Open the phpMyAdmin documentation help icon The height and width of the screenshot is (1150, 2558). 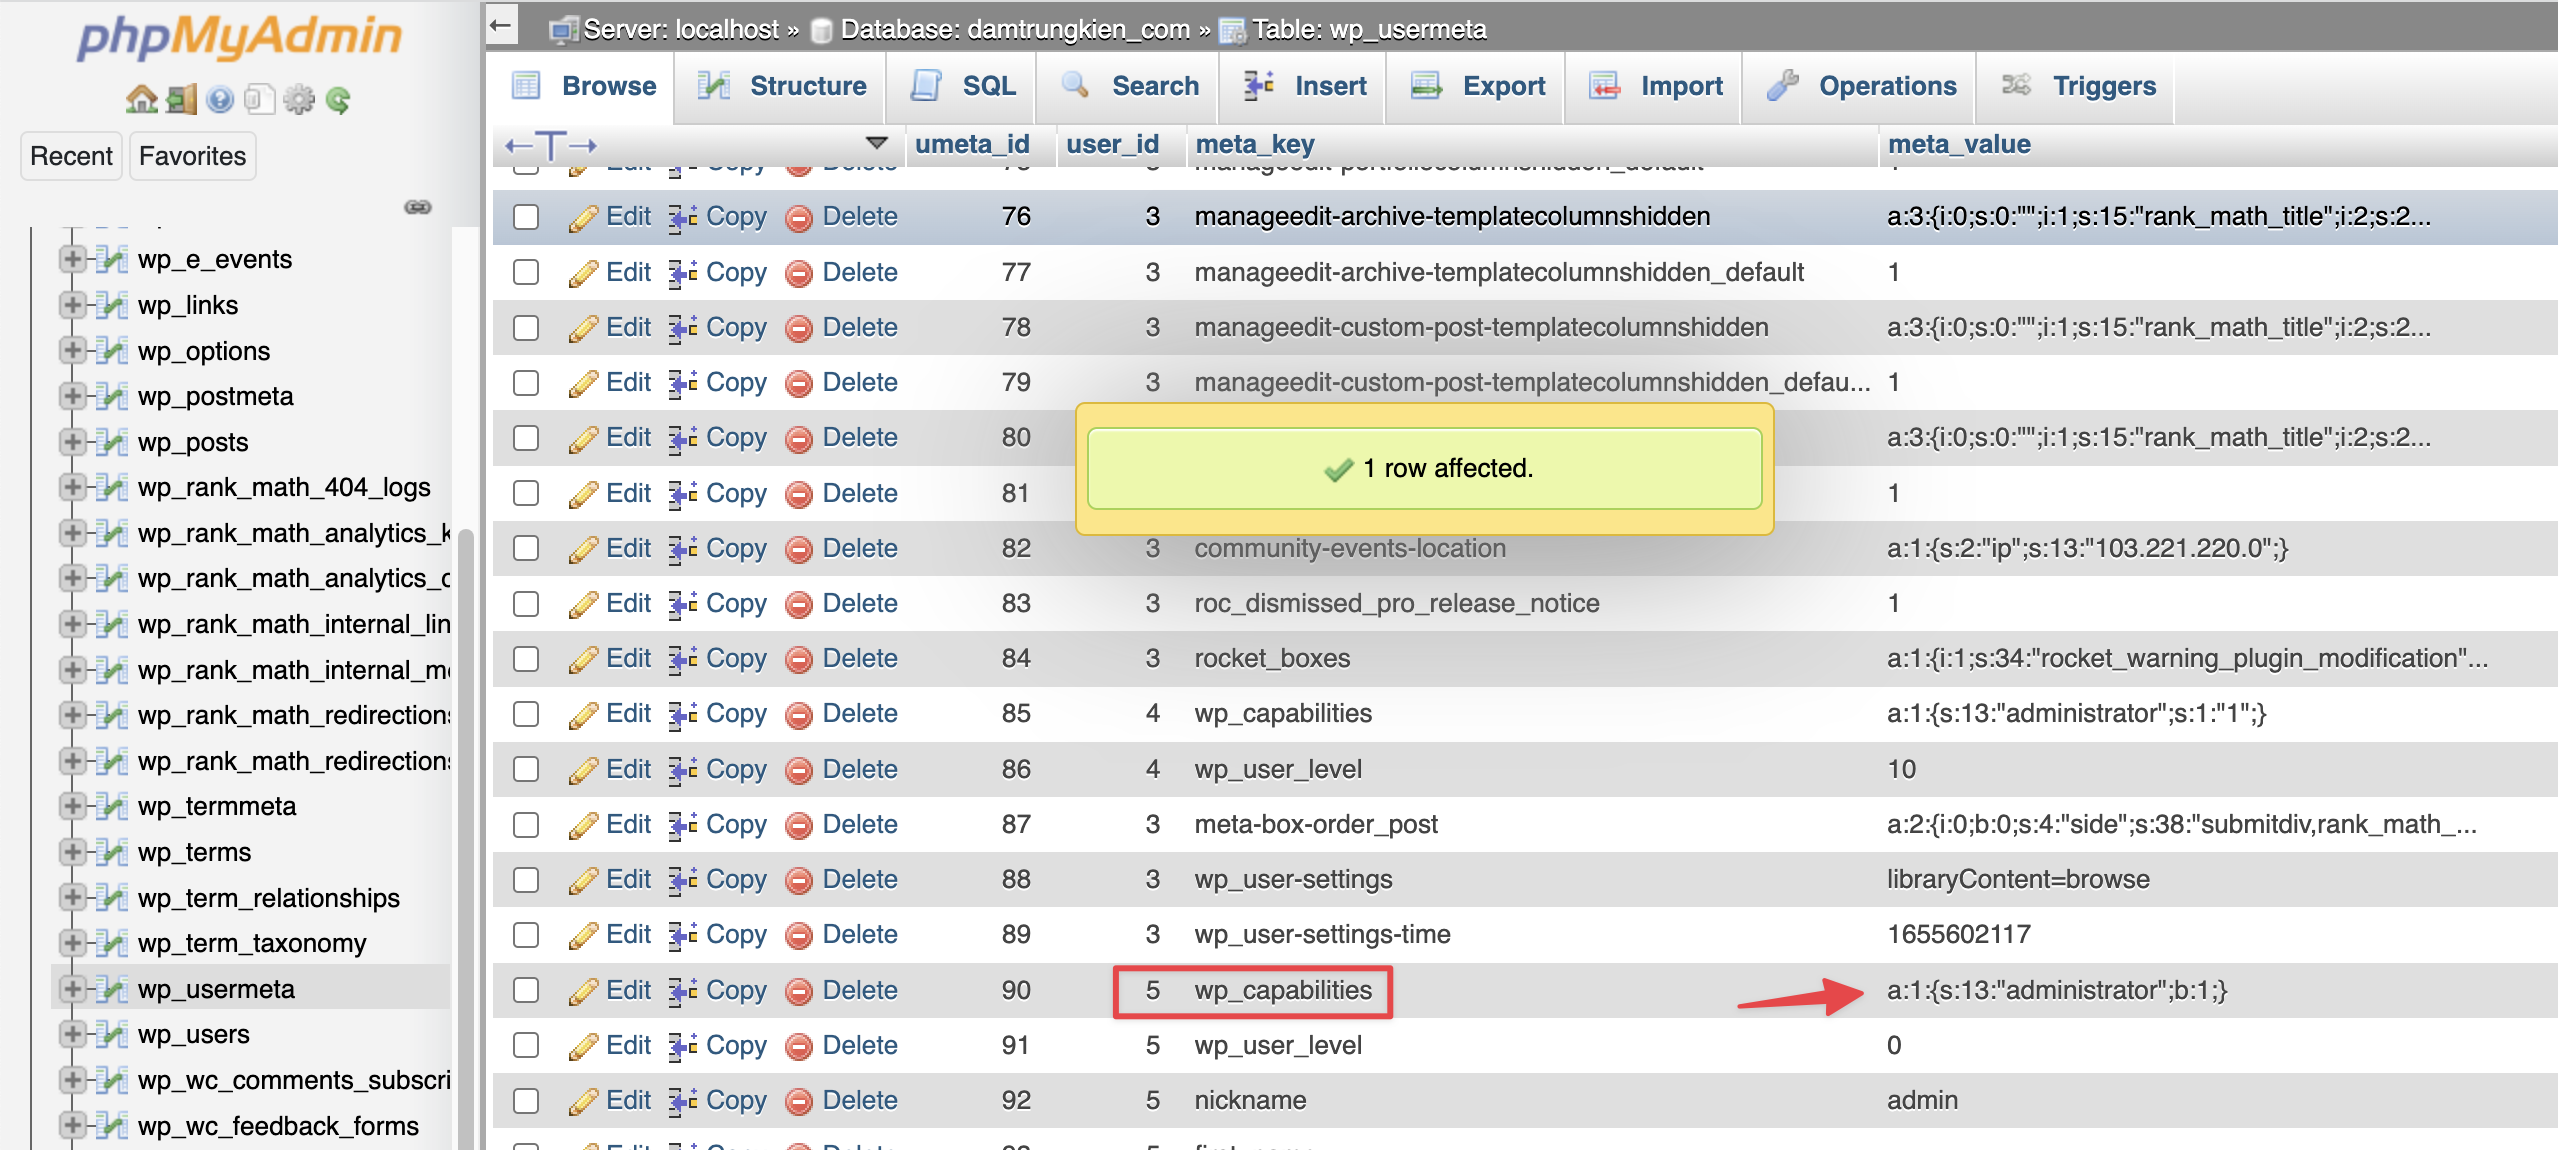[220, 99]
